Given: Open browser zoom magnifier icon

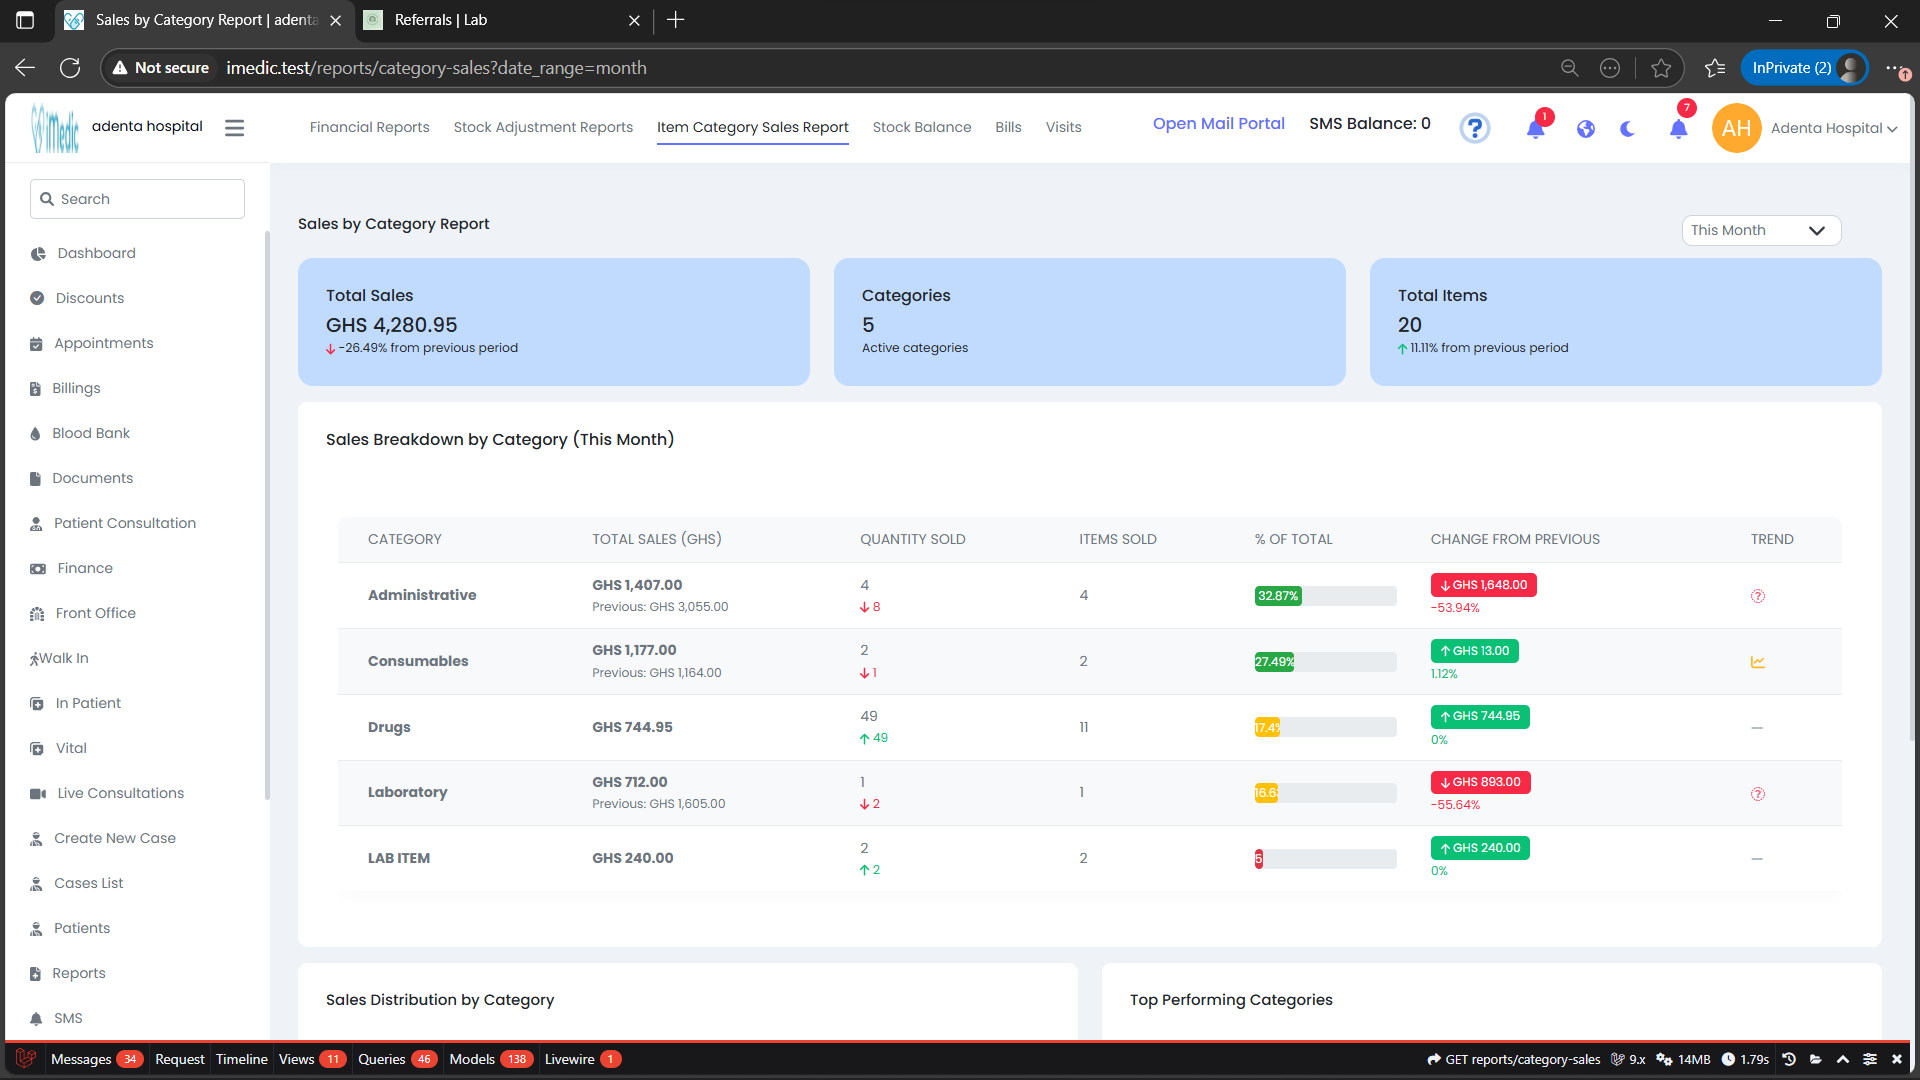Looking at the screenshot, I should click(1569, 68).
